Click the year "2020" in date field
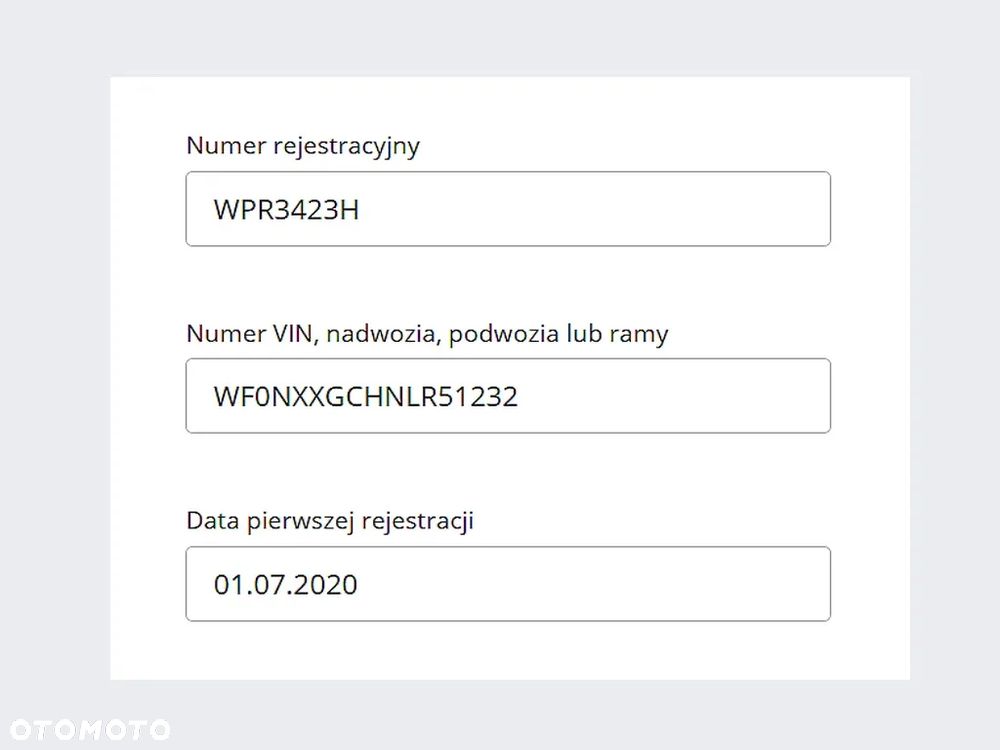 [325, 584]
